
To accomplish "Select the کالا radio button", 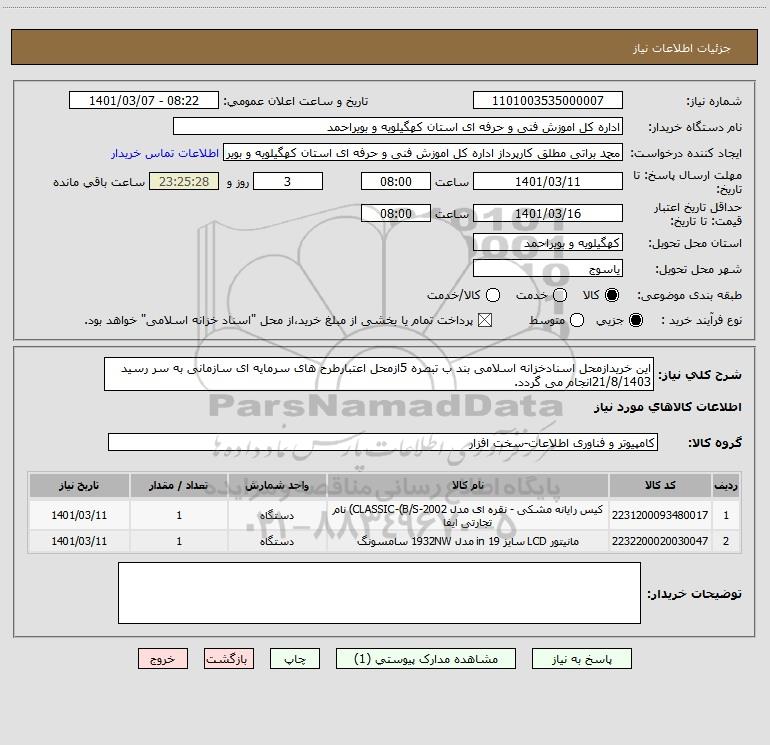I will pyautogui.click(x=612, y=295).
